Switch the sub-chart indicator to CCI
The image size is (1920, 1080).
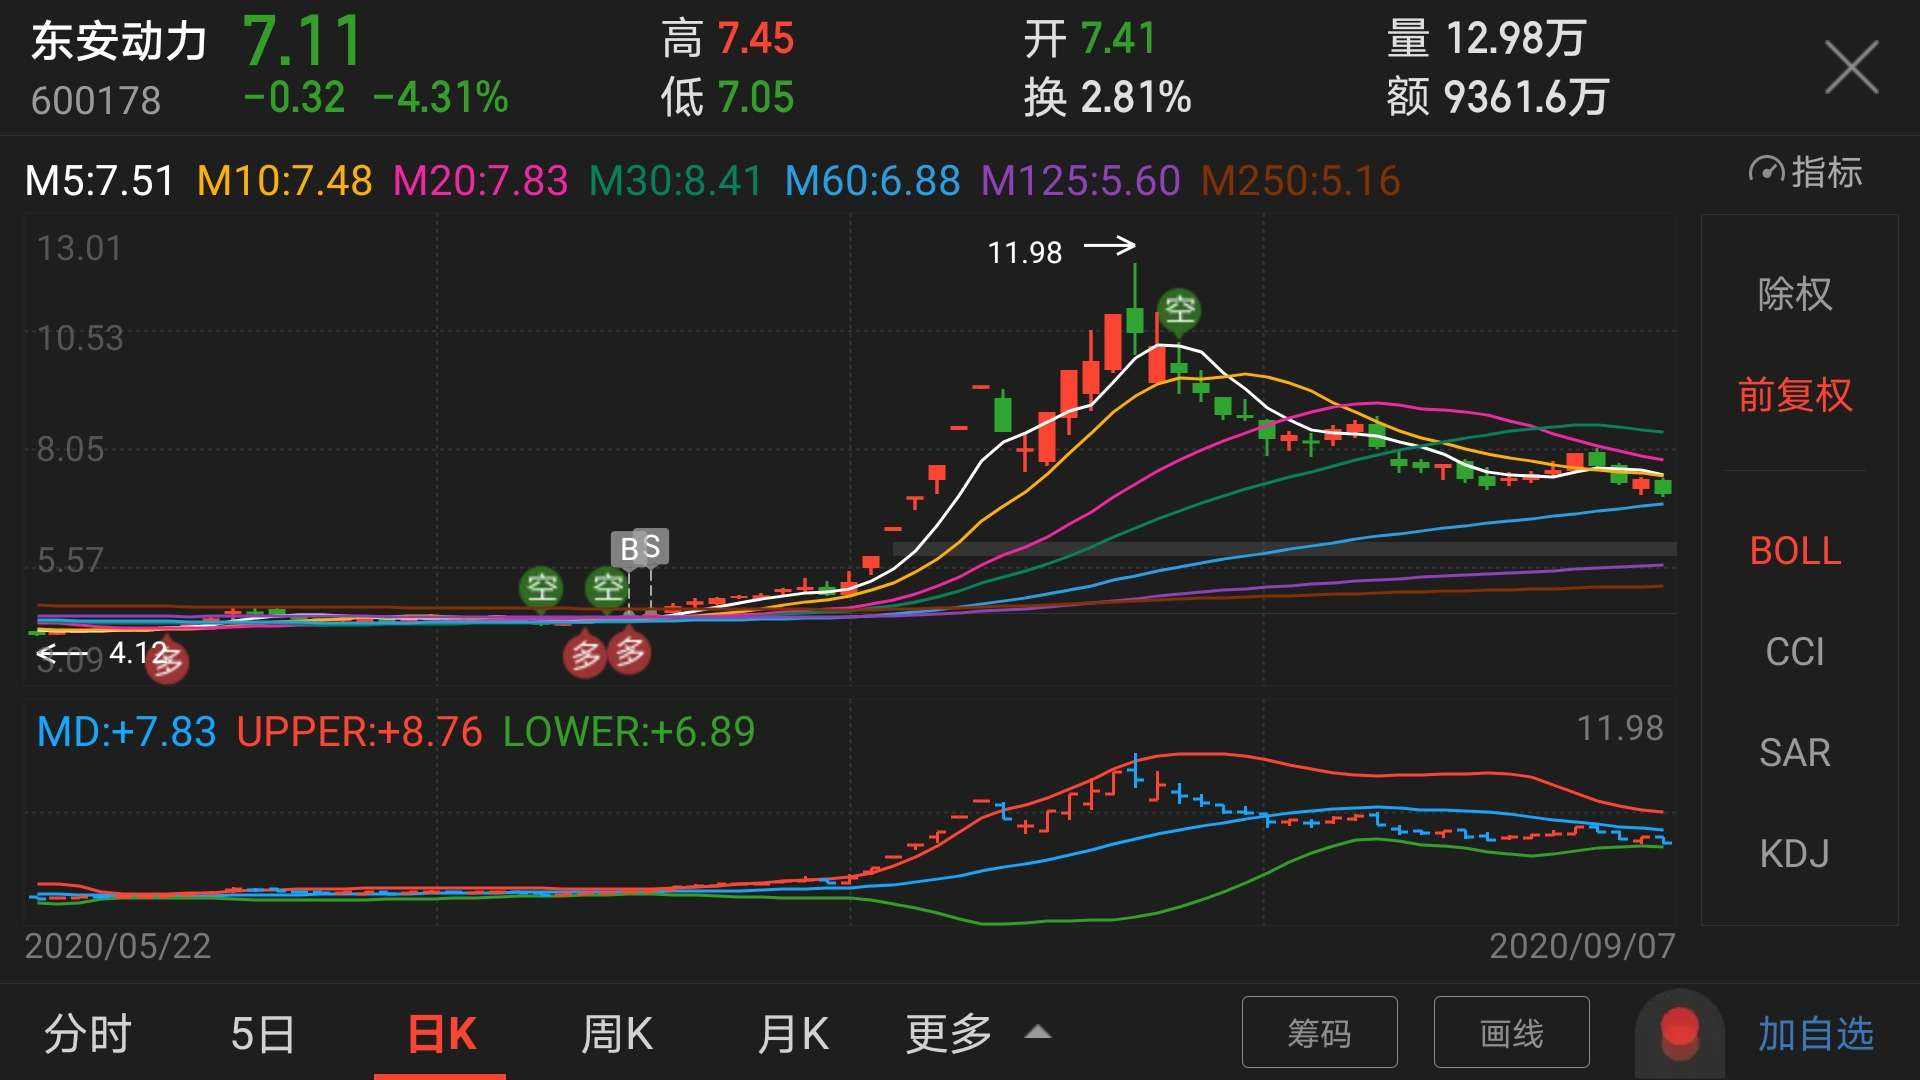click(1795, 652)
